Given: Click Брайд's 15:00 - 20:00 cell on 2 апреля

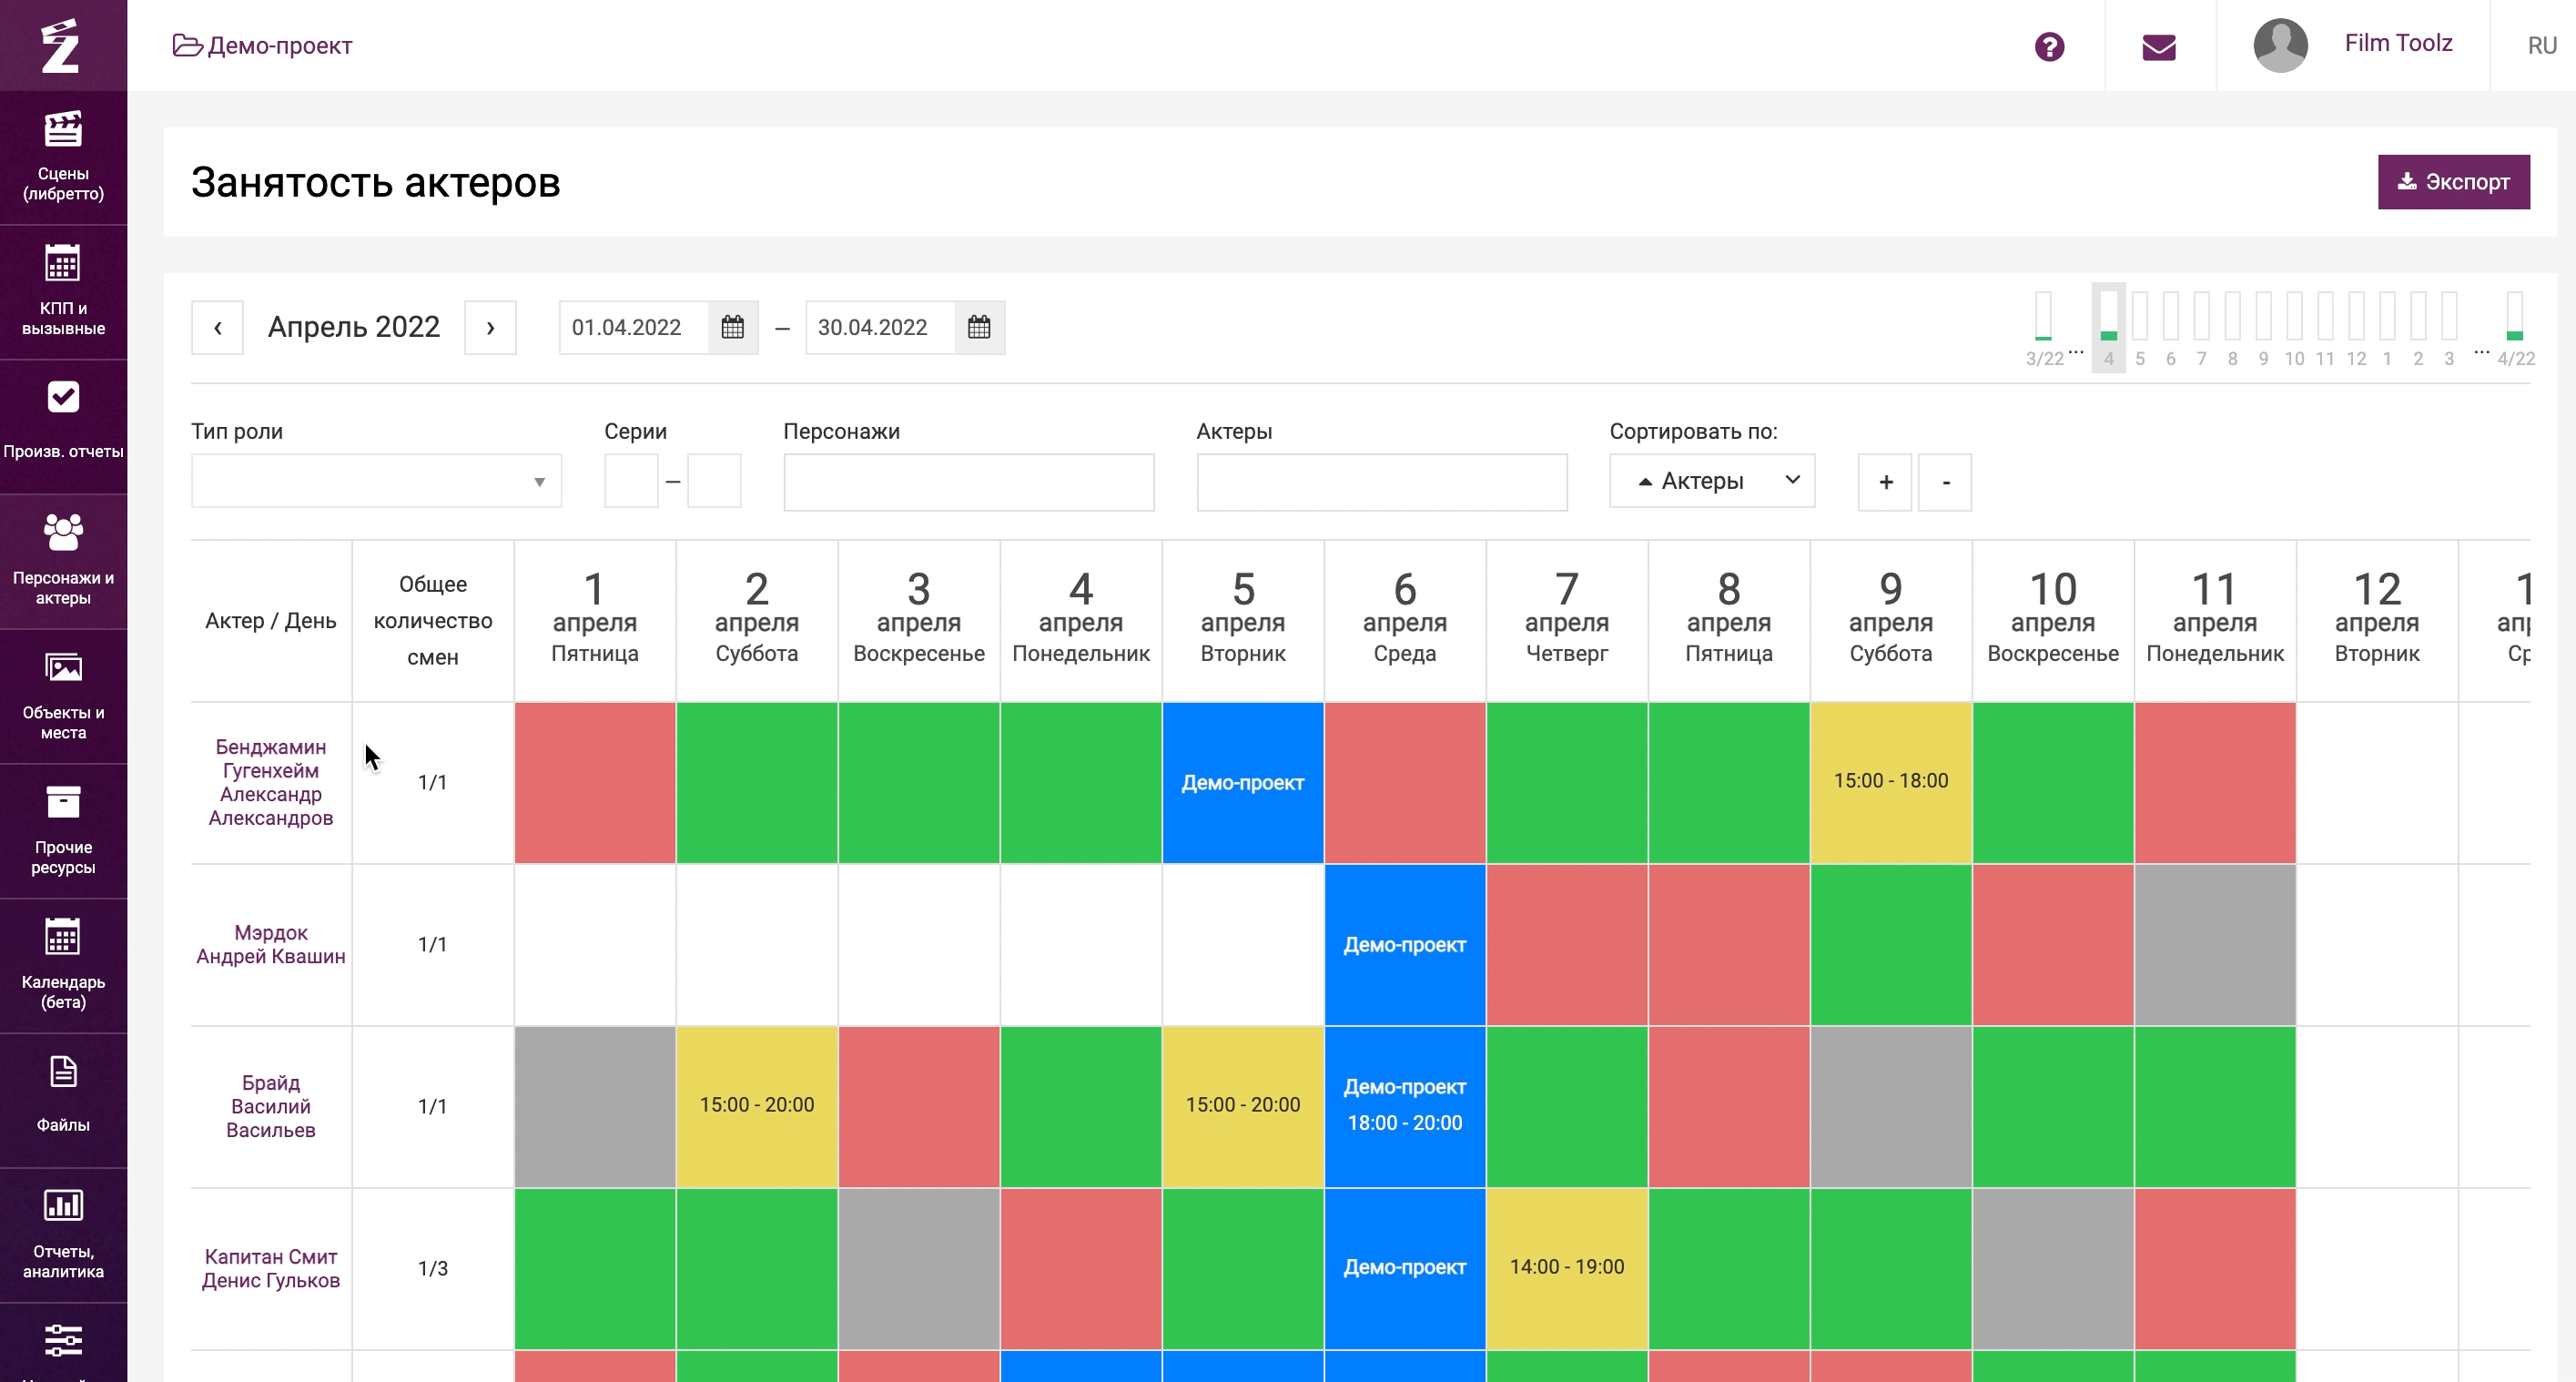Looking at the screenshot, I should [756, 1106].
